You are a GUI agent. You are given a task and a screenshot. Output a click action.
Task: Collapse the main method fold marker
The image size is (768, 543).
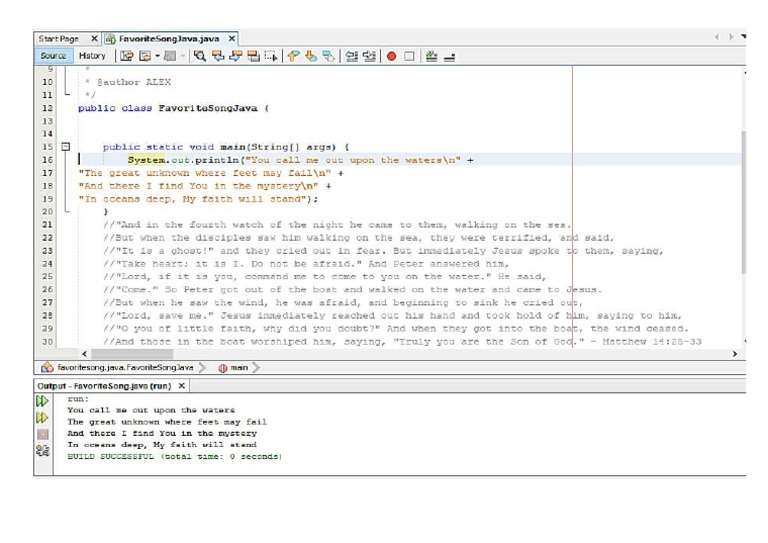(66, 147)
